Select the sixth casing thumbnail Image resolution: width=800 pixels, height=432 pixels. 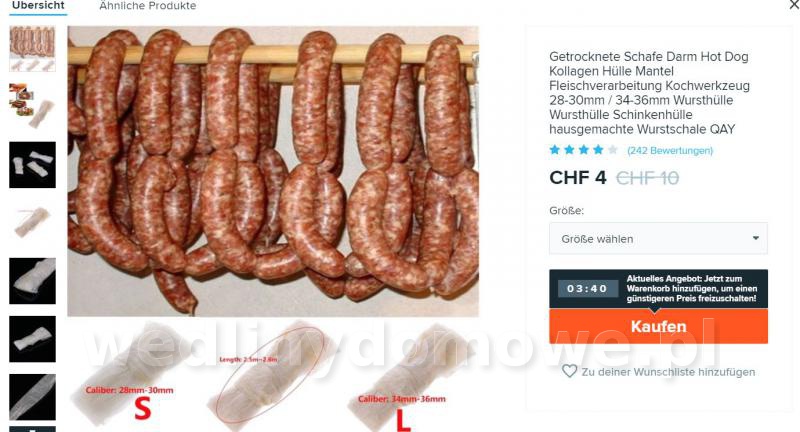33,339
